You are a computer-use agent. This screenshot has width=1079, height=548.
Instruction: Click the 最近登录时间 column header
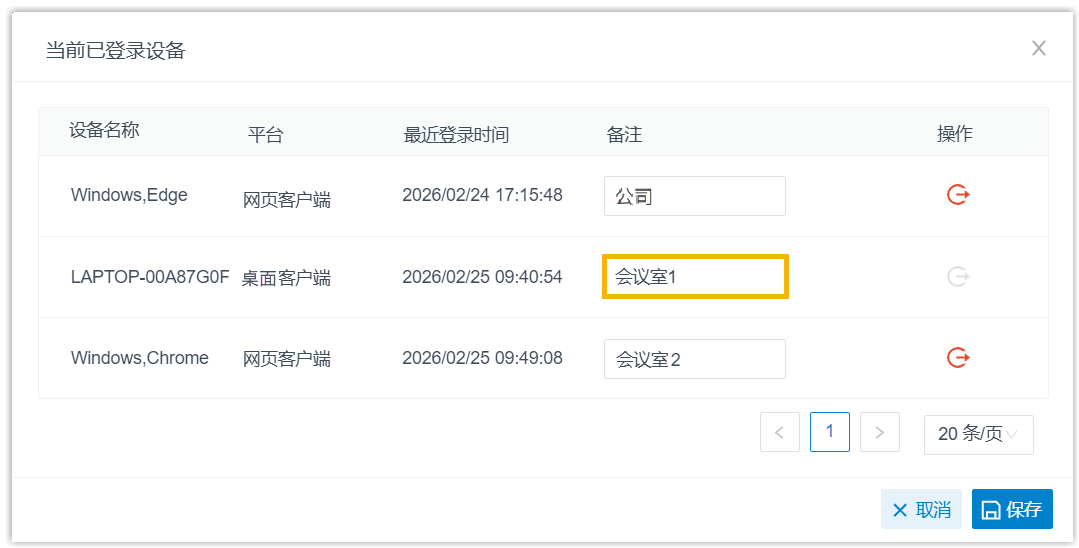456,134
